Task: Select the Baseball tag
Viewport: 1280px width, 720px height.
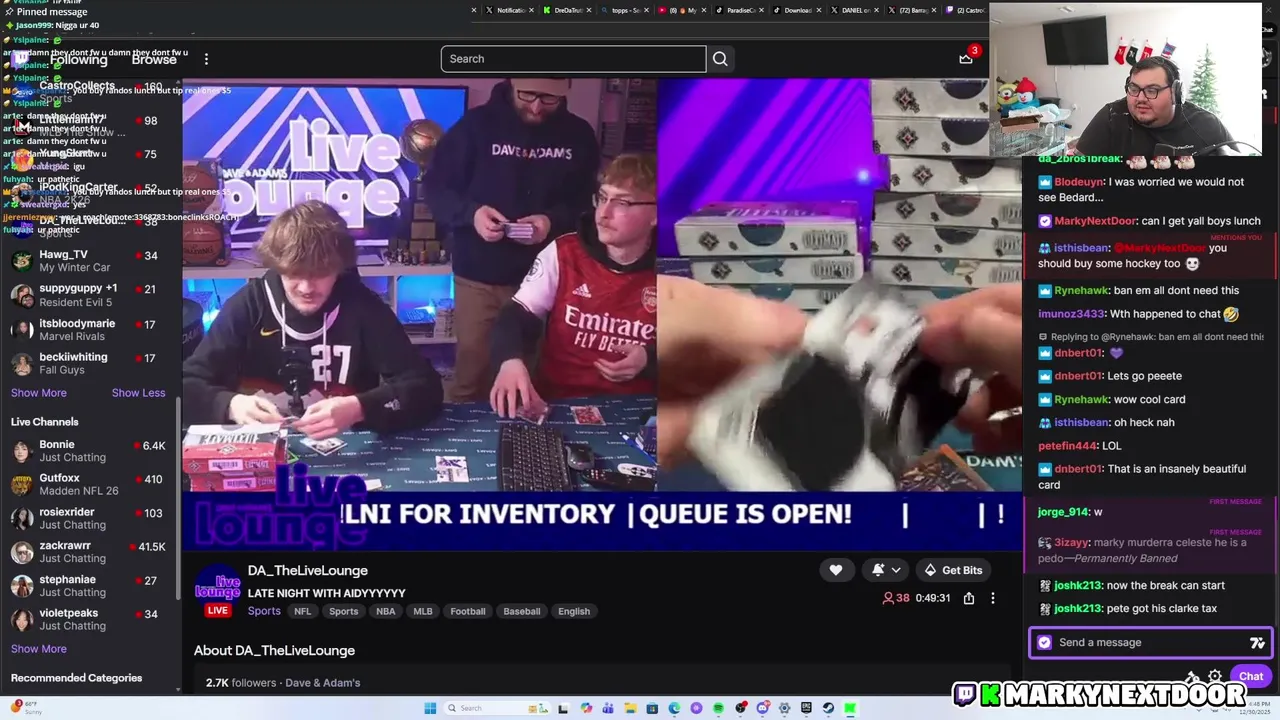Action: pos(521,611)
